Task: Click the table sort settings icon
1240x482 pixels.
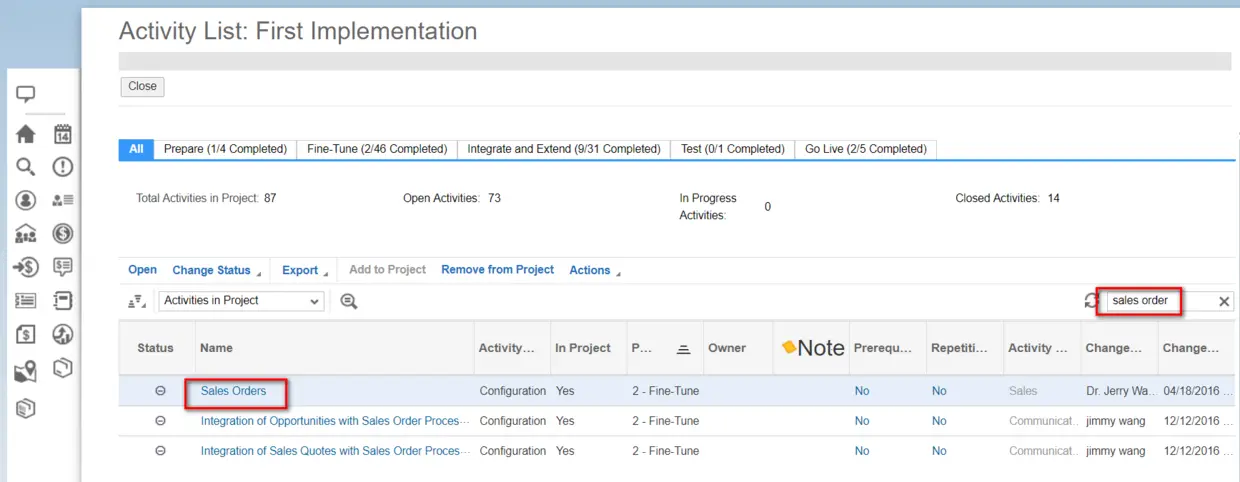Action: 137,301
